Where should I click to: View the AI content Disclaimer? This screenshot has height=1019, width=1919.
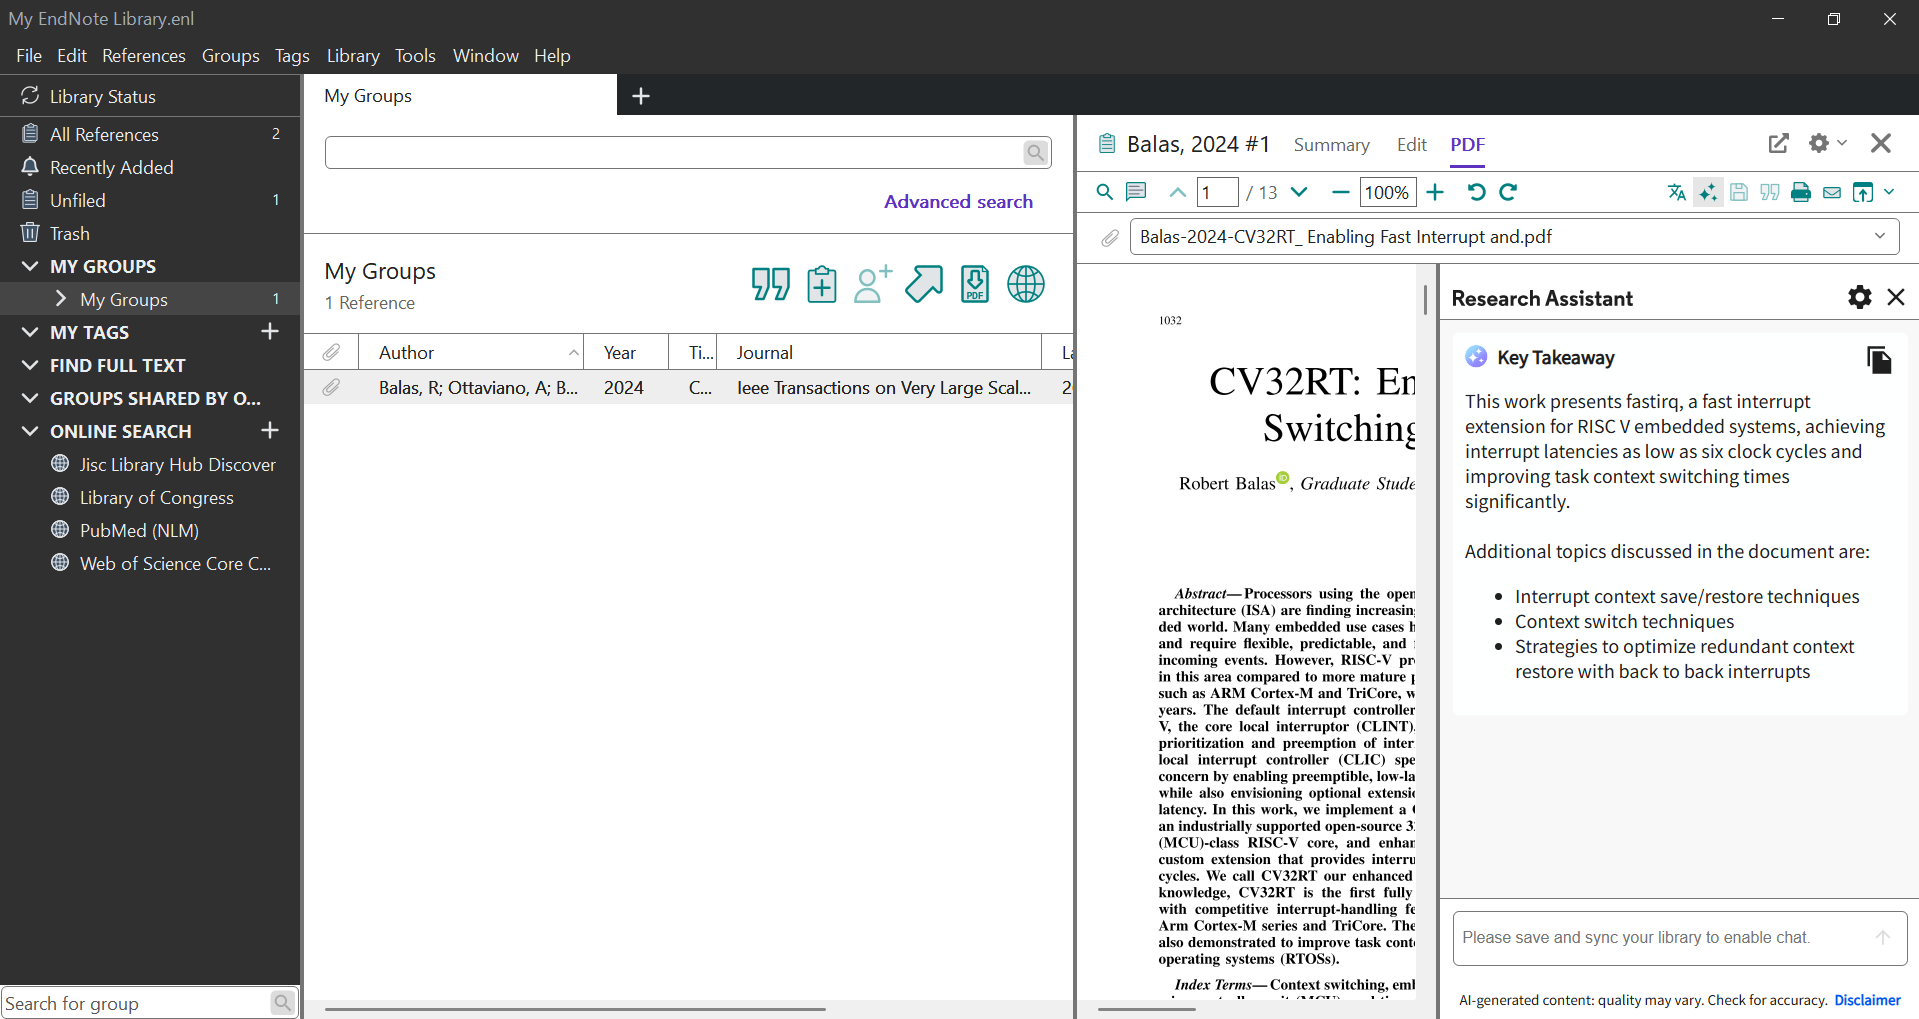(x=1866, y=1000)
